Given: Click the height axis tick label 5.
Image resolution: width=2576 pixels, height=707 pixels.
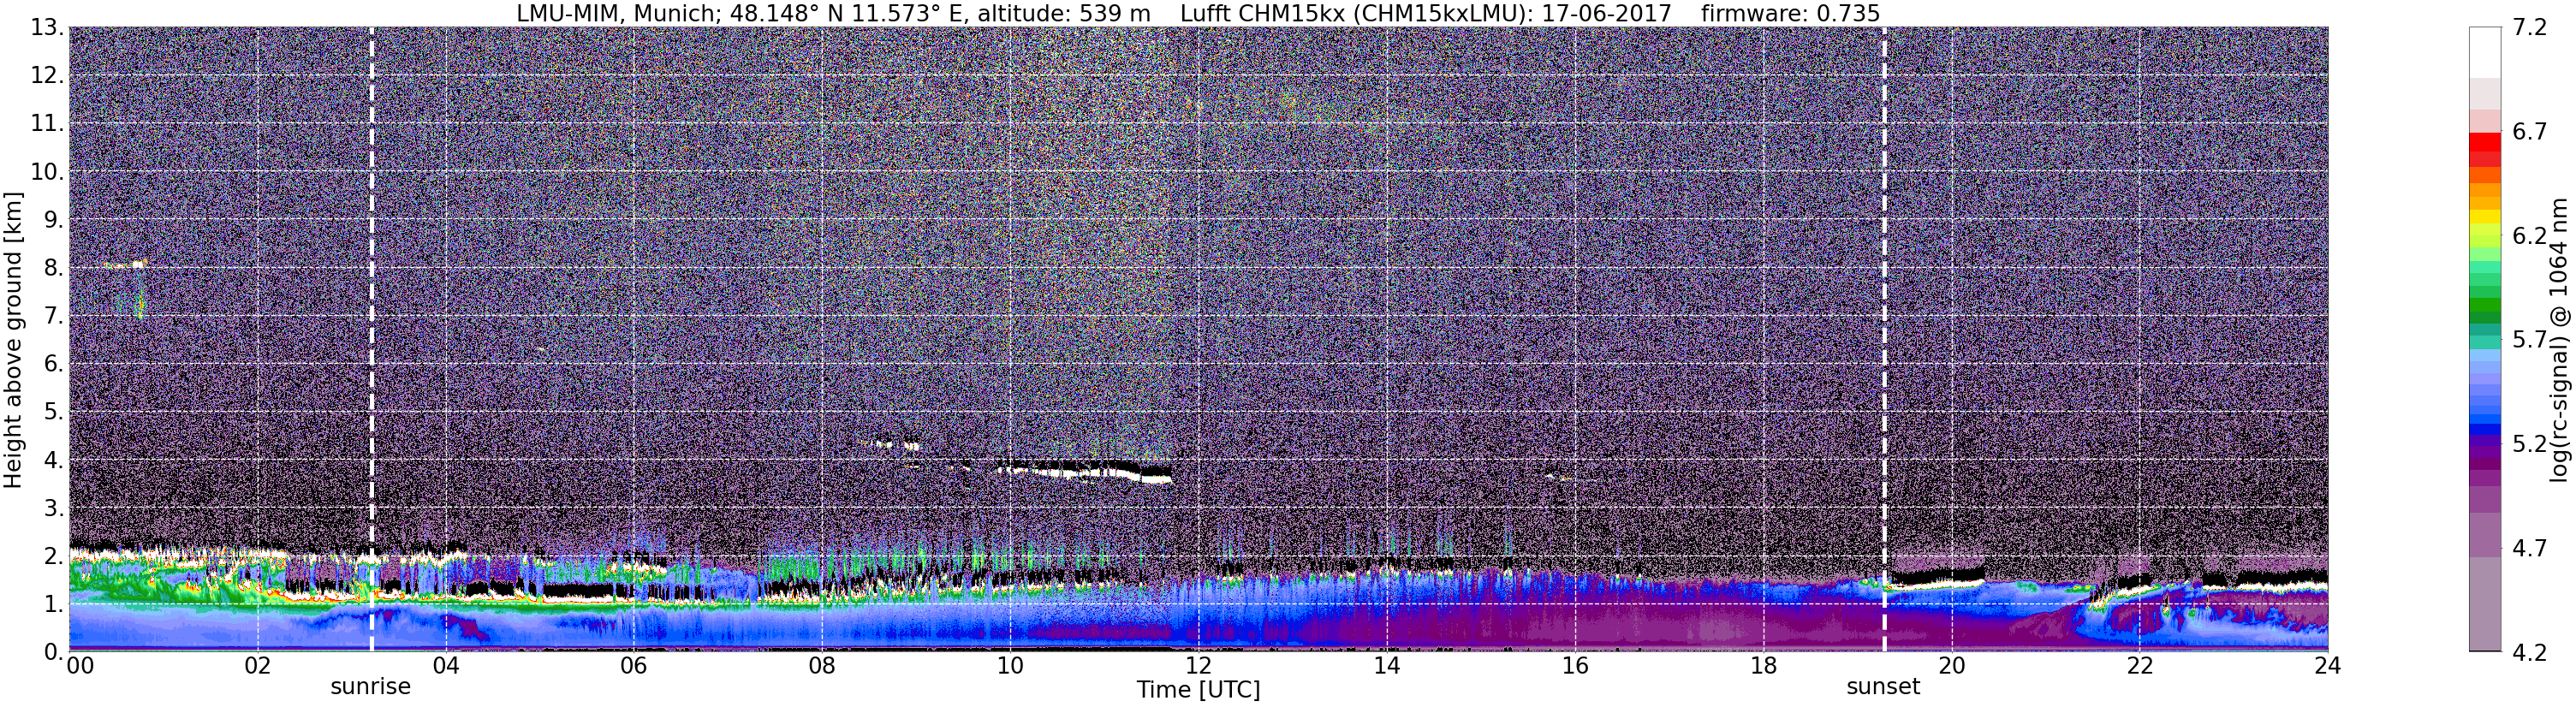Looking at the screenshot, I should [x=55, y=412].
